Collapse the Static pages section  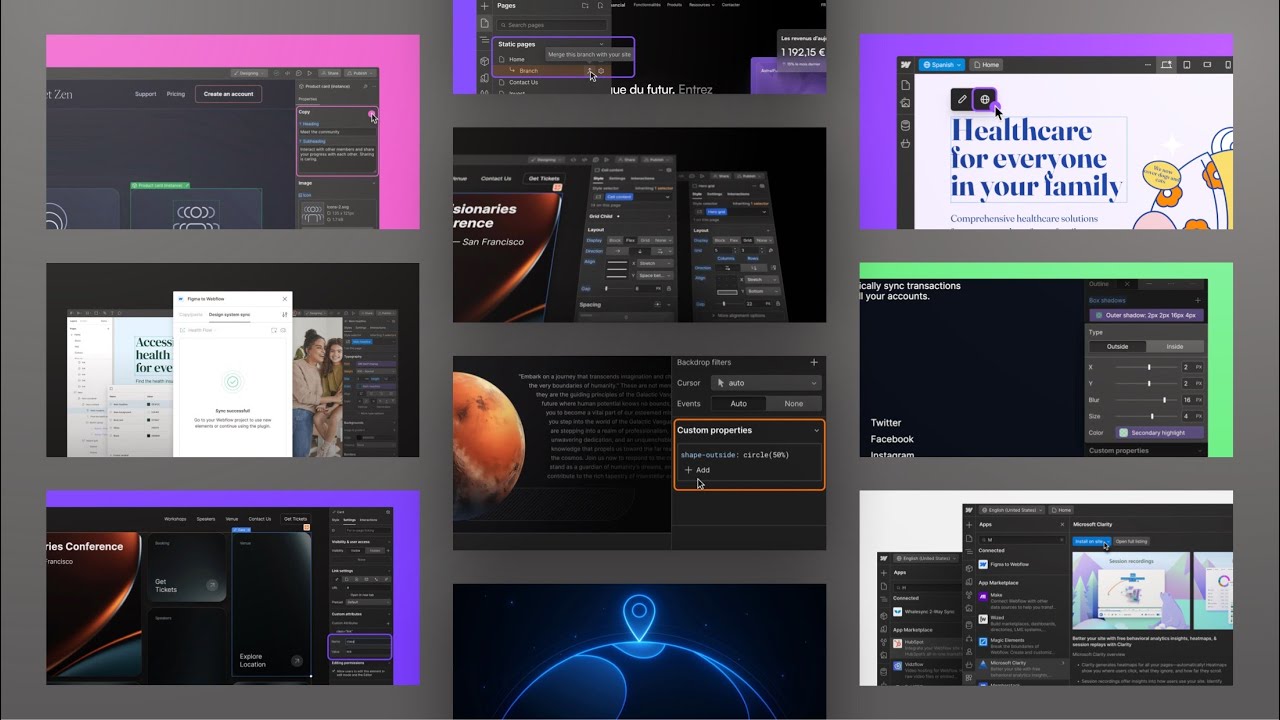(x=600, y=45)
